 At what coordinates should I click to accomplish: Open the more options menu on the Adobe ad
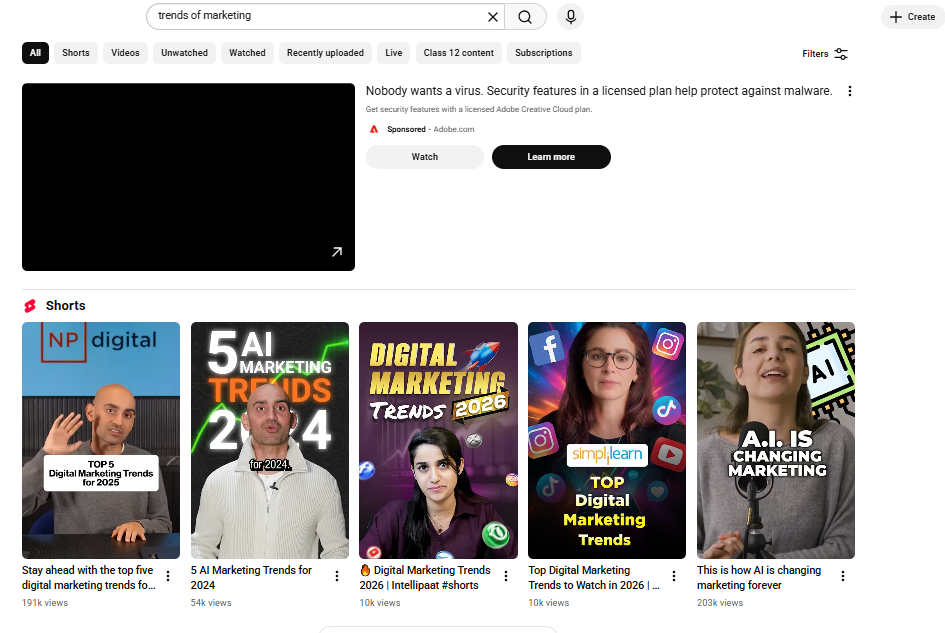pos(850,91)
